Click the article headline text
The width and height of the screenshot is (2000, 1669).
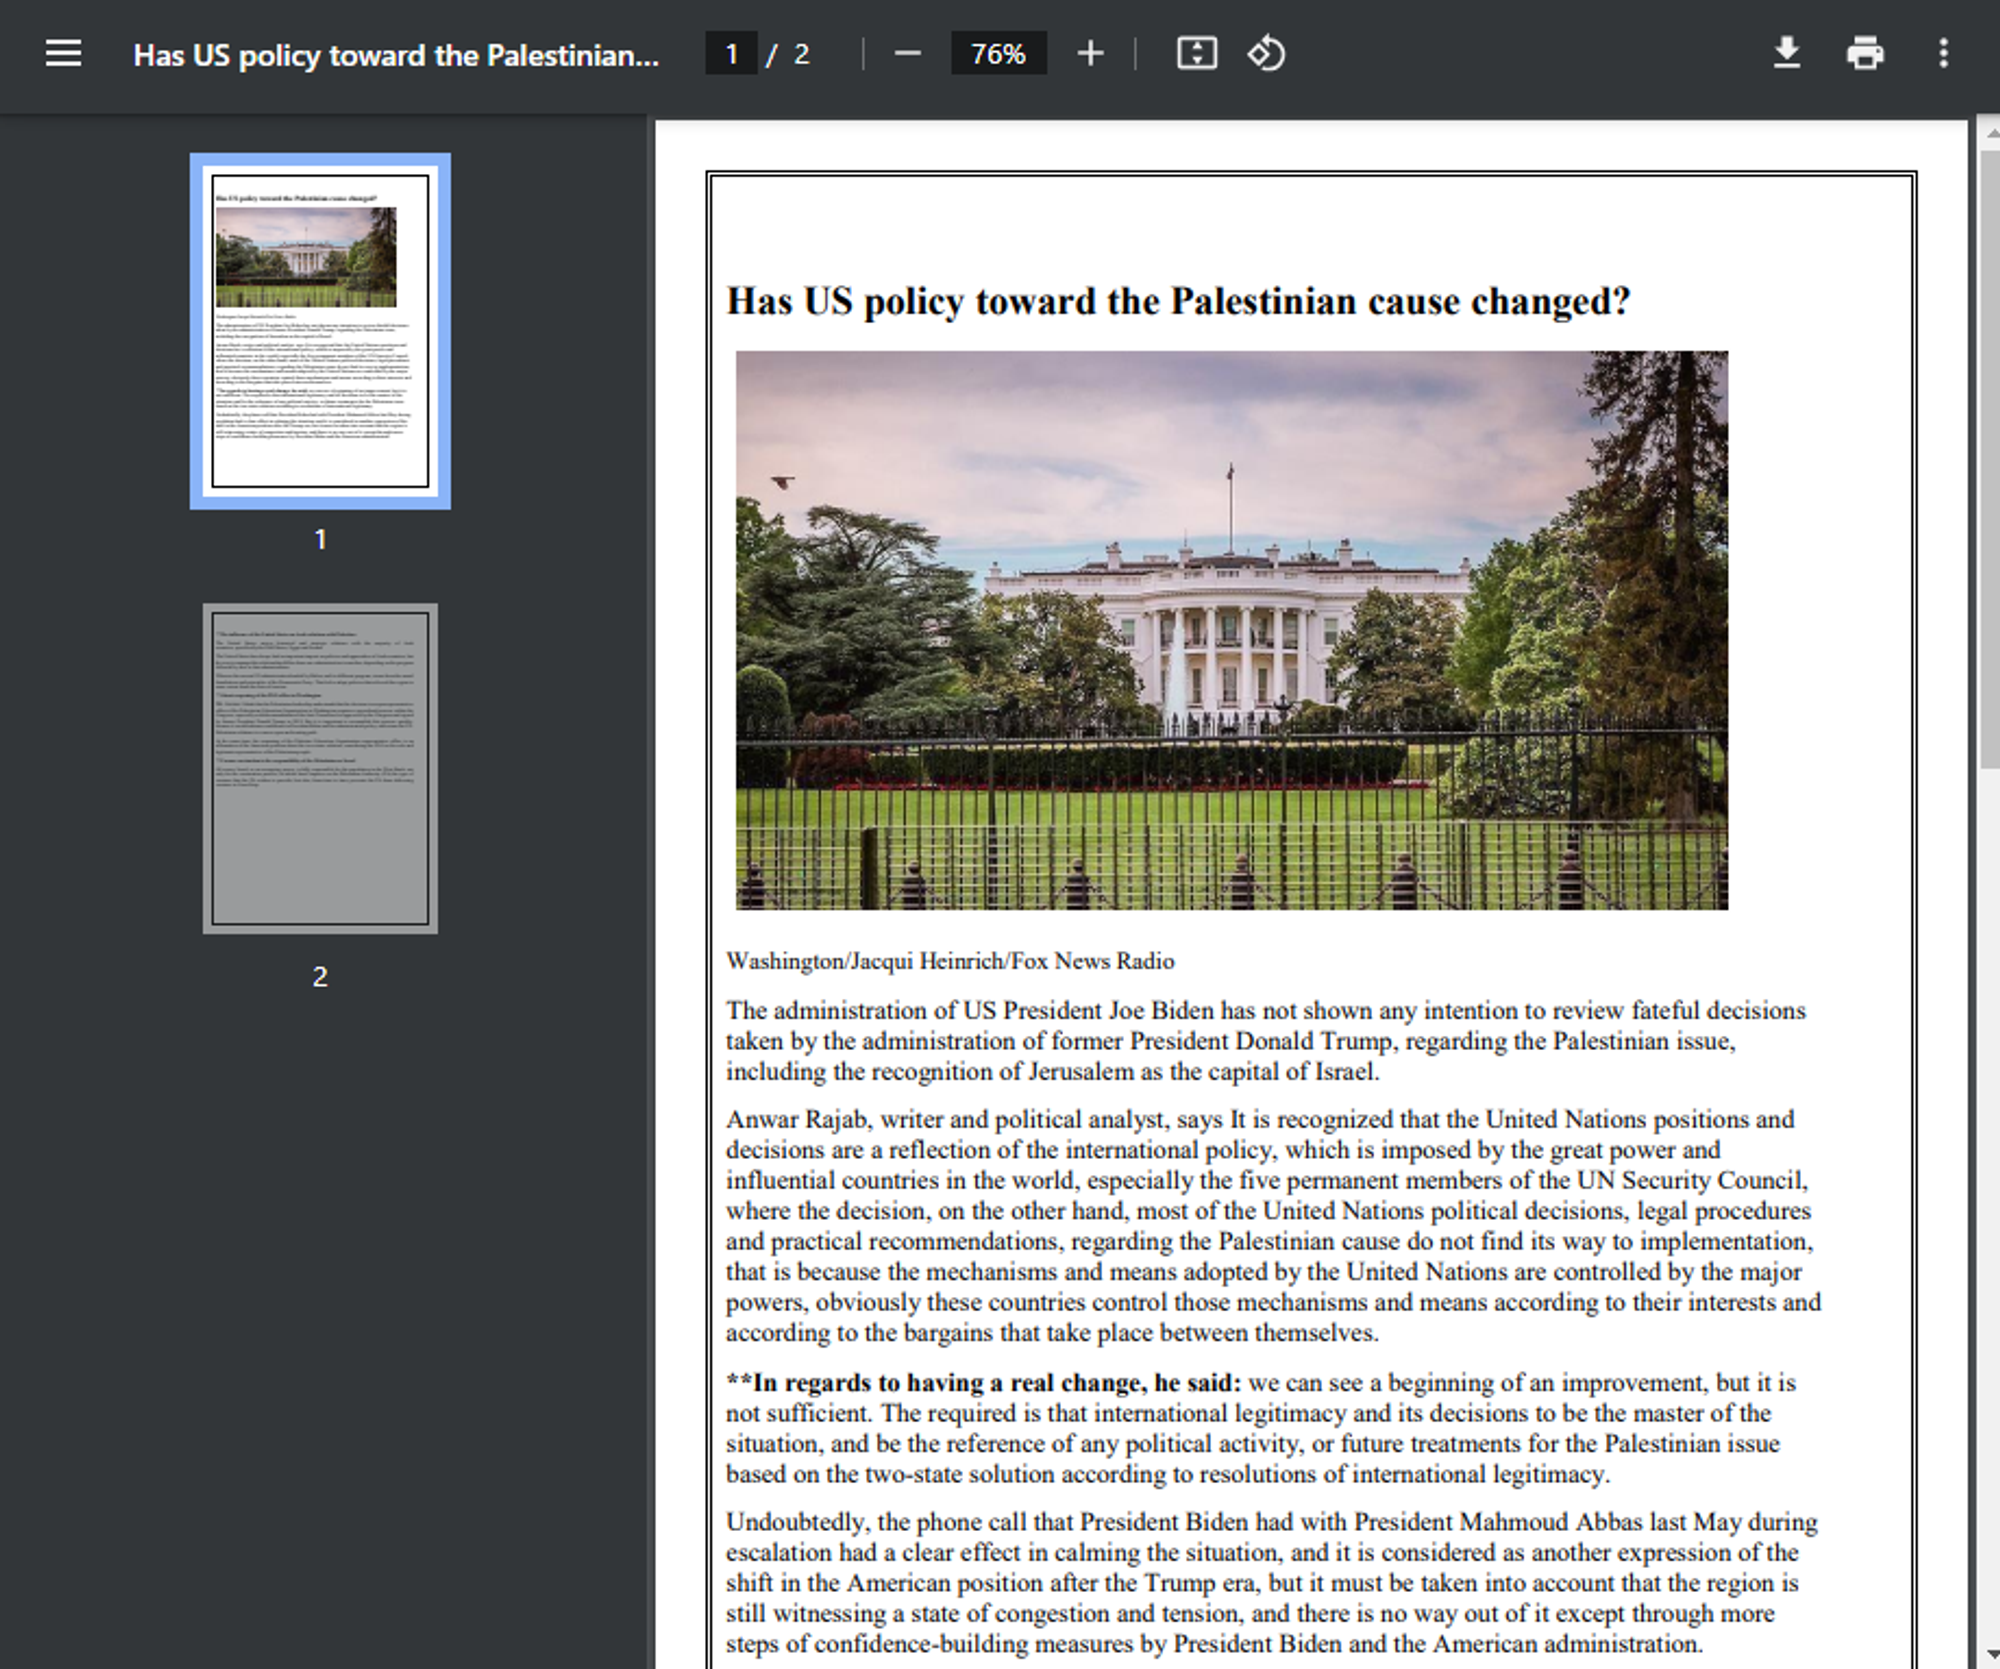1178,301
